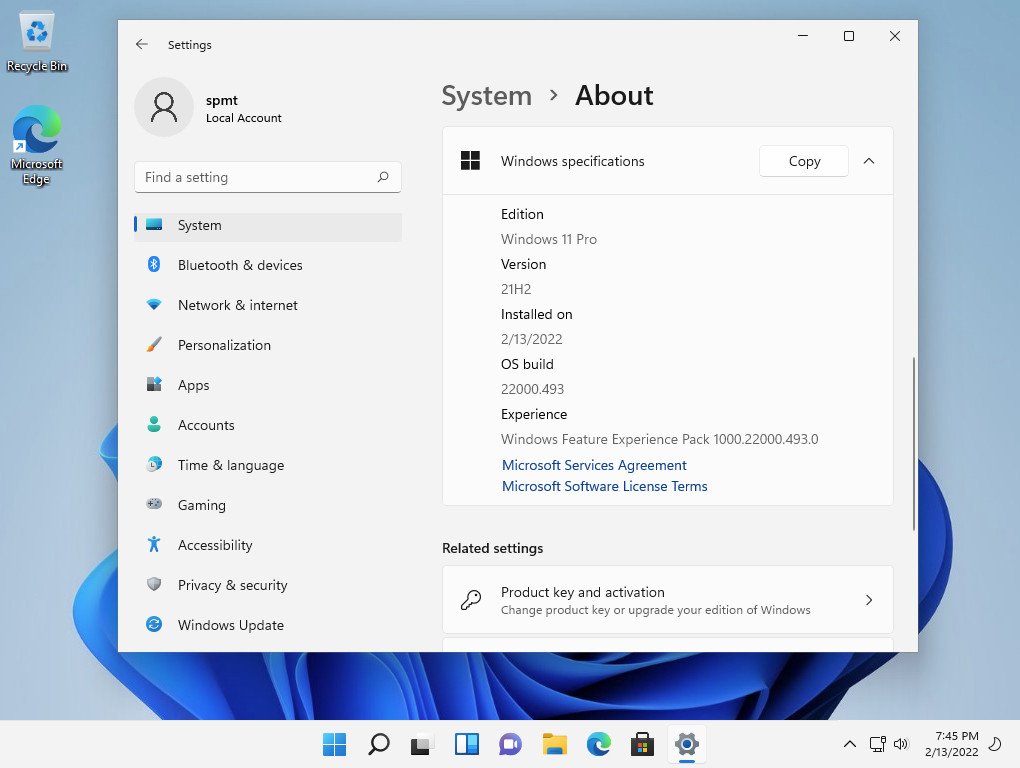Open taskbar Search
This screenshot has height=768, width=1020.
pos(379,744)
